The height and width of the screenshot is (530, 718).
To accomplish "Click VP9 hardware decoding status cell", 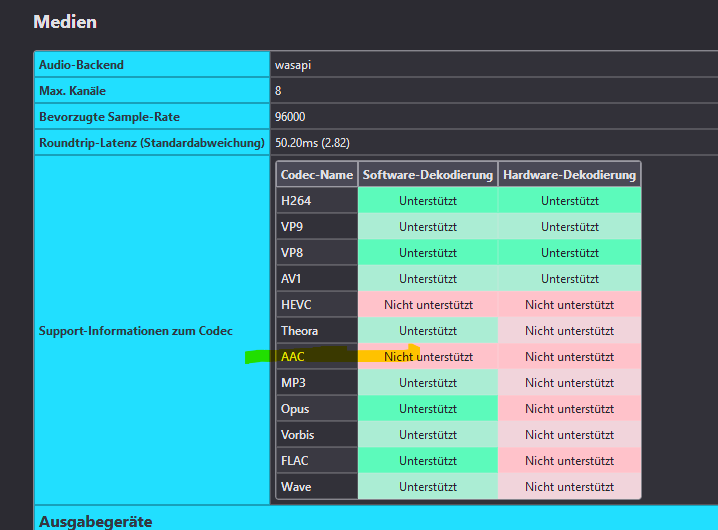I will click(569, 227).
